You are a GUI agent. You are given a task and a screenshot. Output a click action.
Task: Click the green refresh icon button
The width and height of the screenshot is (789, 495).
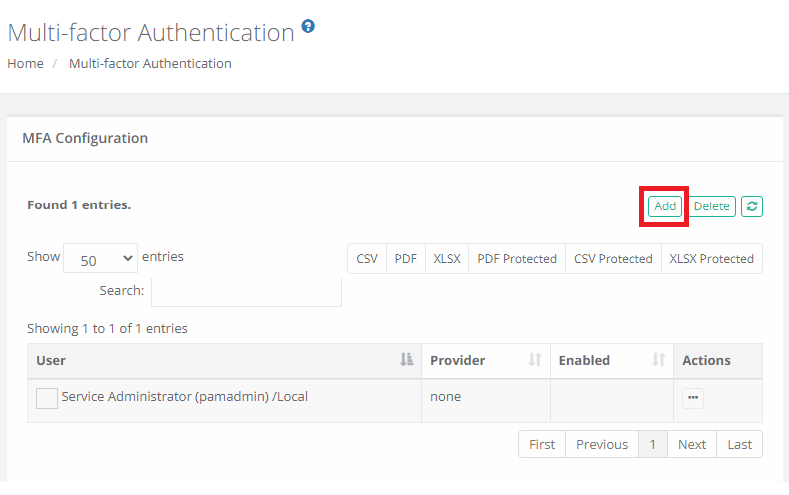pyautogui.click(x=752, y=206)
